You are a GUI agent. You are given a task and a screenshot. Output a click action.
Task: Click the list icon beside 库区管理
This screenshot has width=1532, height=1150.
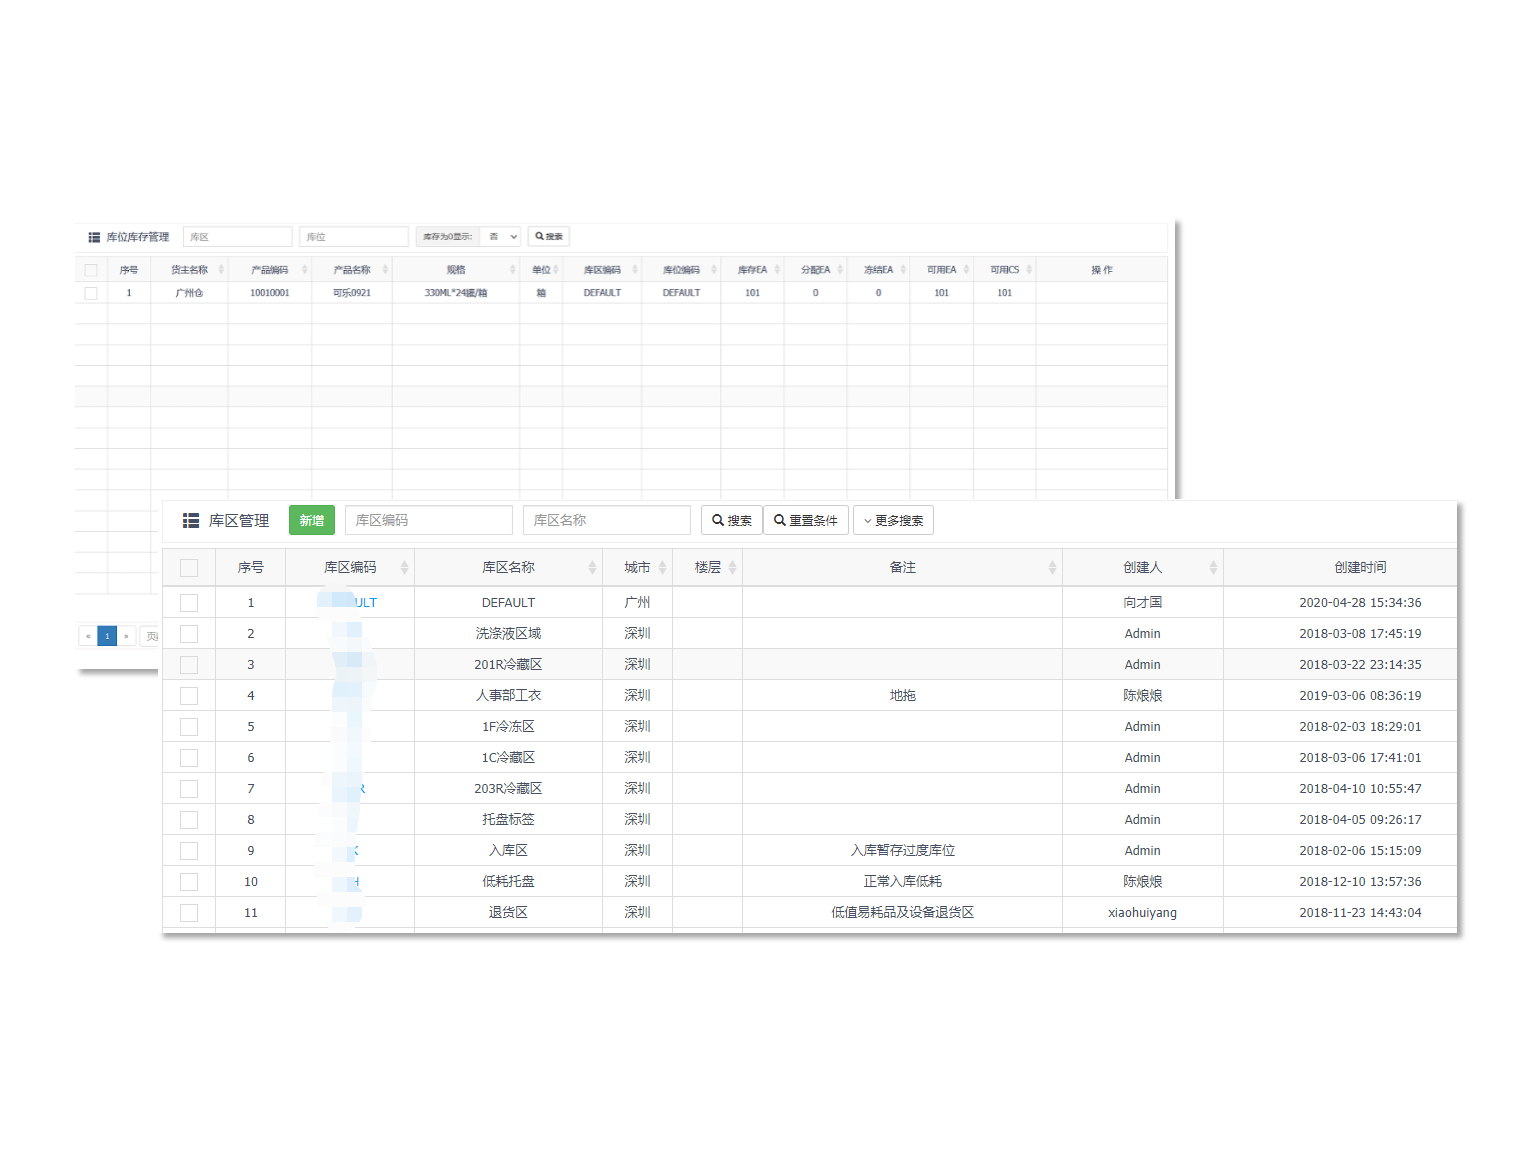[x=191, y=521]
